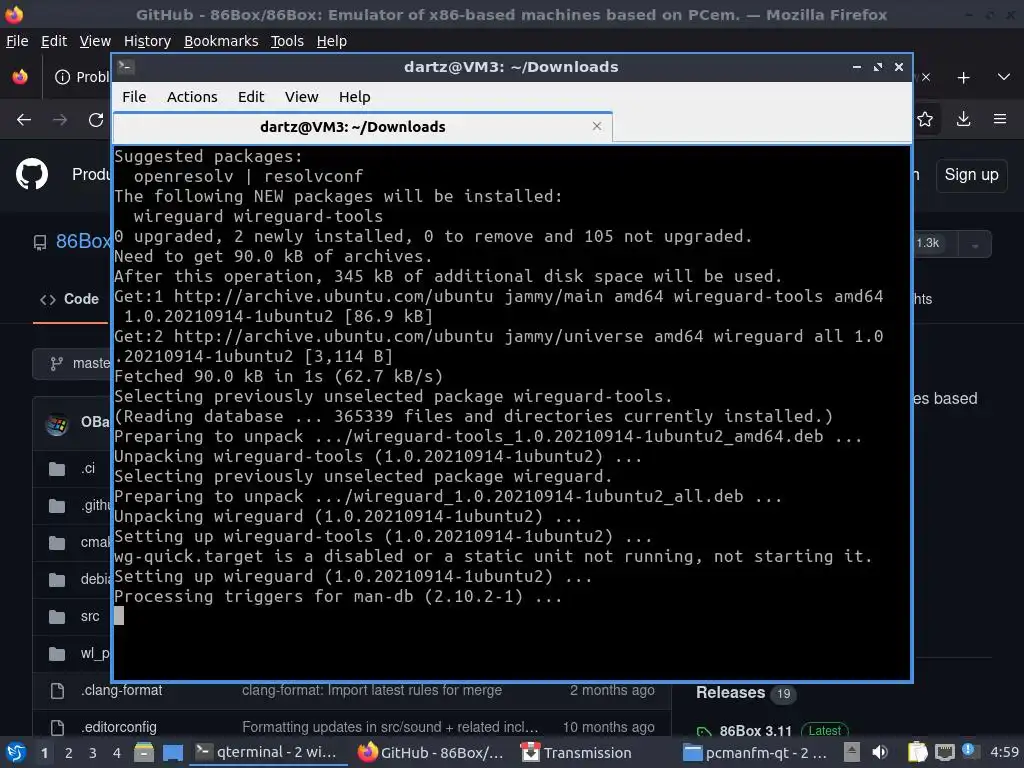Select the dartz@VM3: ~/Downloads terminal tab
This screenshot has height=768, width=1024.
[362, 127]
